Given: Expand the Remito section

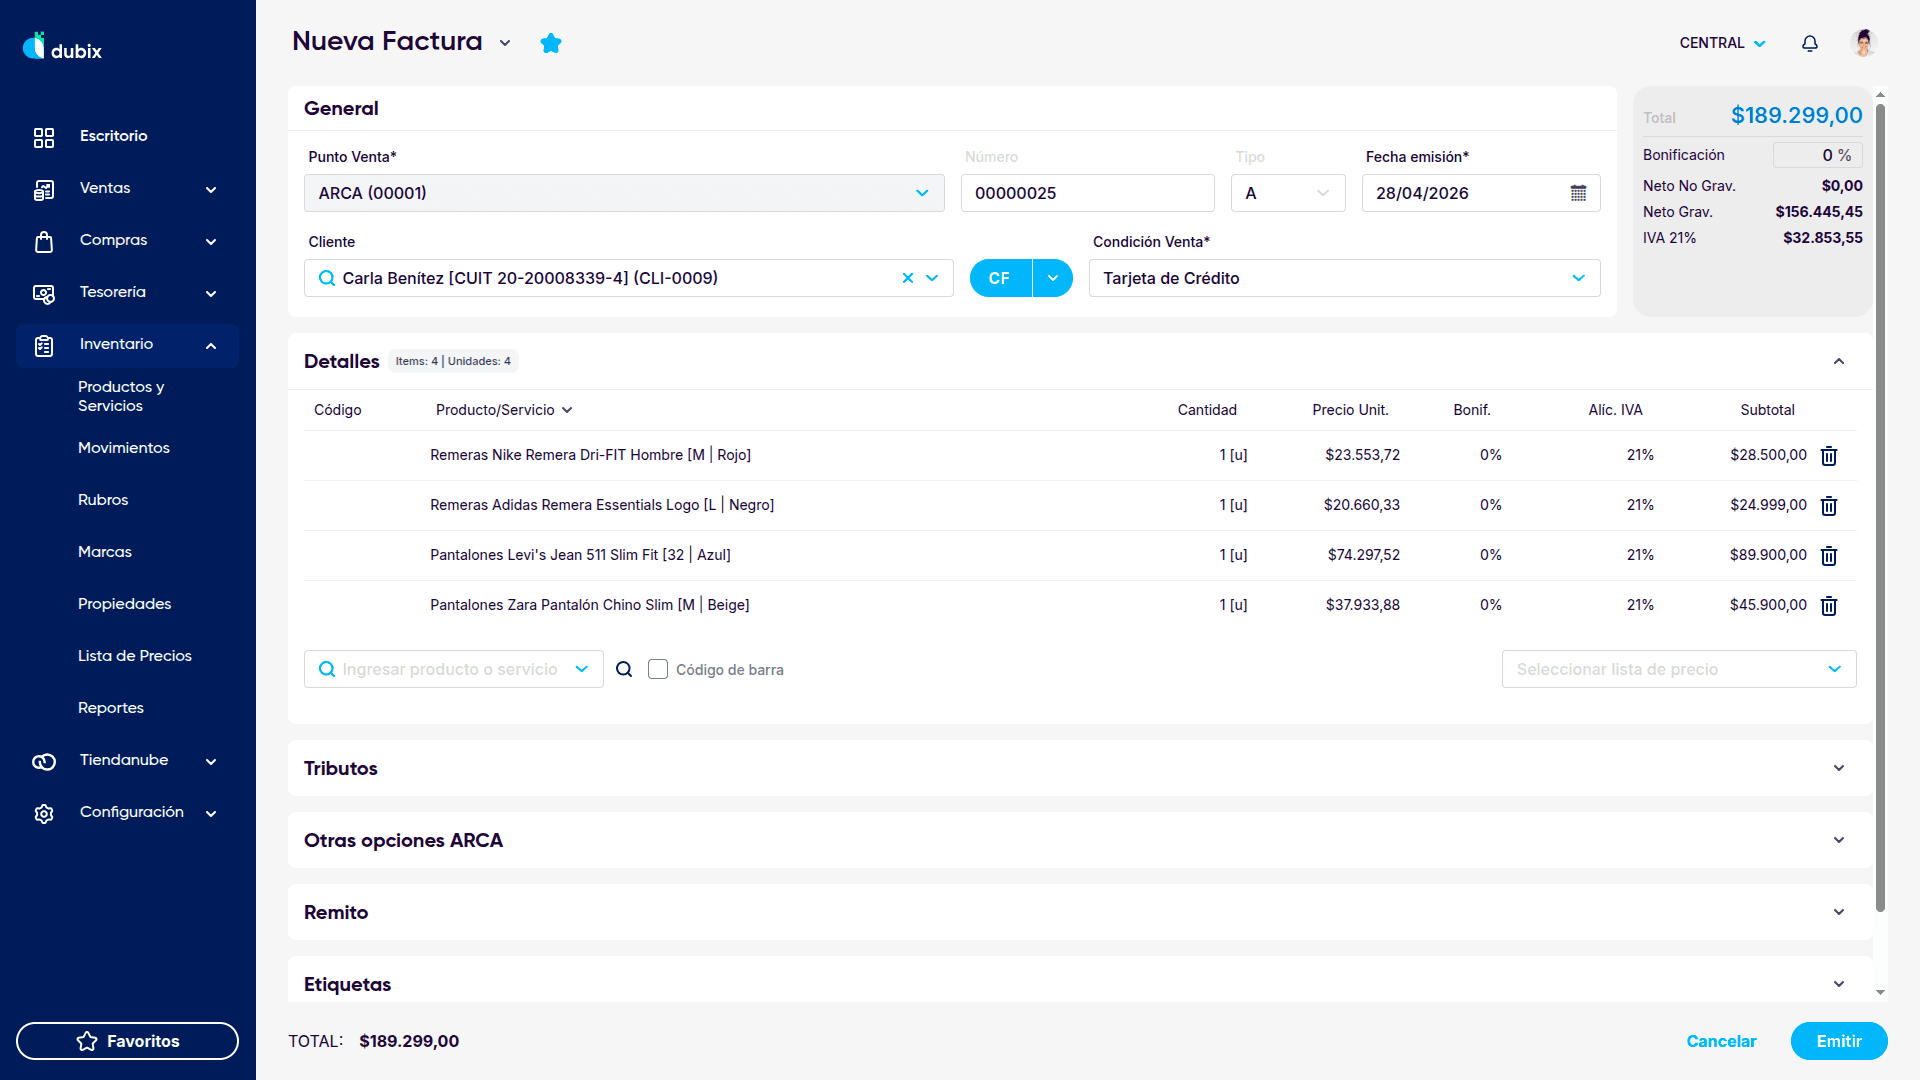Looking at the screenshot, I should coord(1839,912).
